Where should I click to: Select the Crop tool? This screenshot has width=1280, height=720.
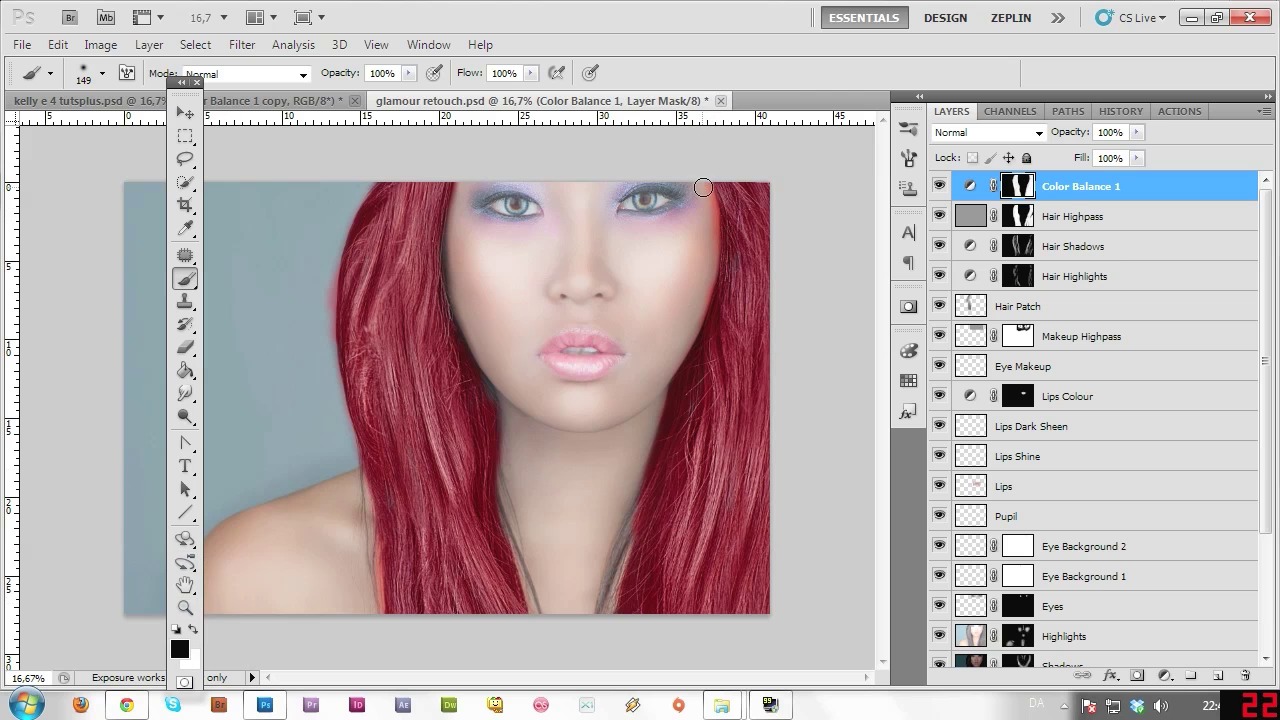[x=185, y=205]
